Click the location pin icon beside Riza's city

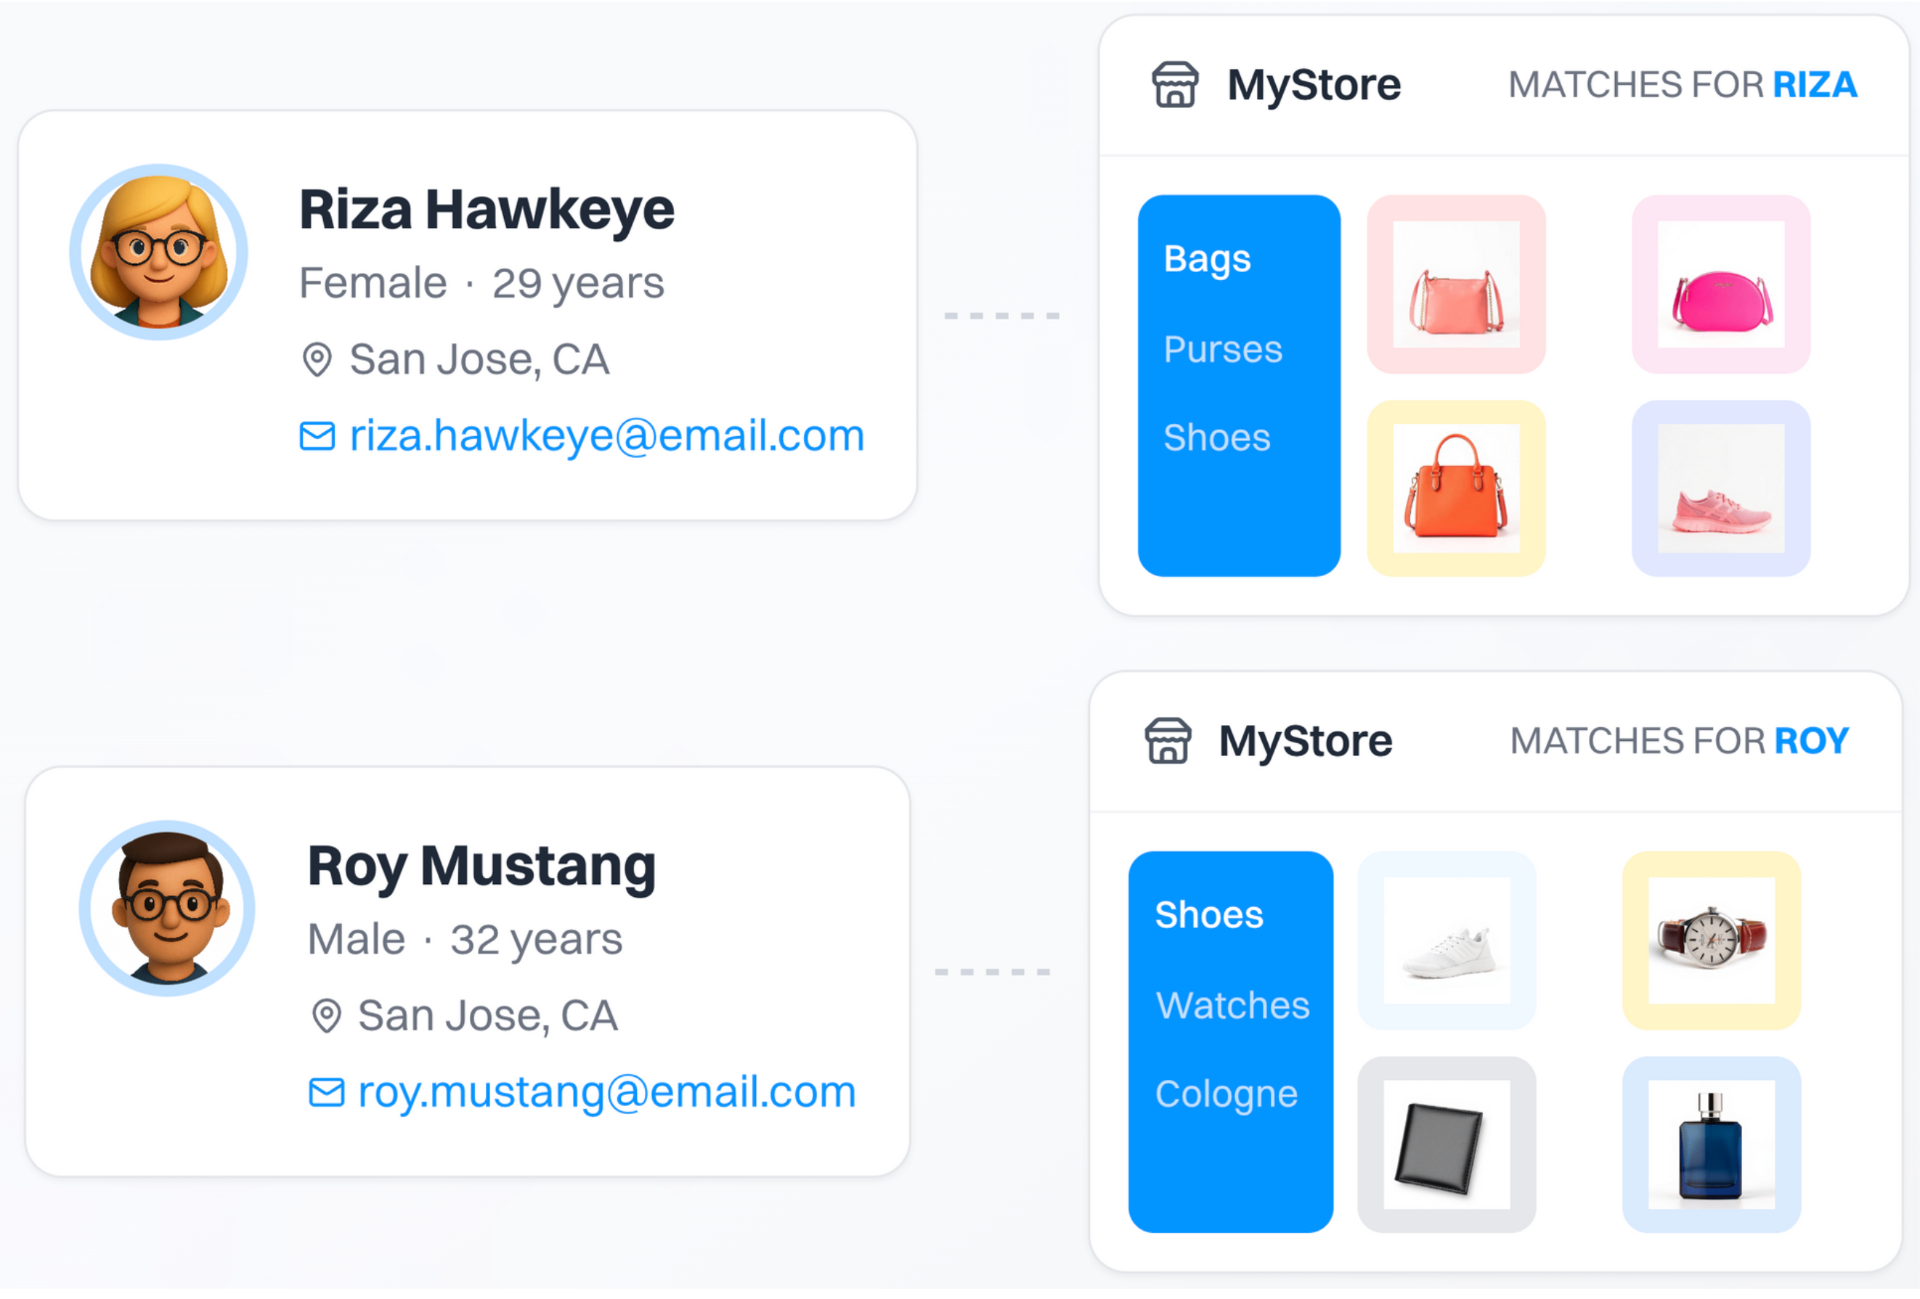(x=317, y=360)
